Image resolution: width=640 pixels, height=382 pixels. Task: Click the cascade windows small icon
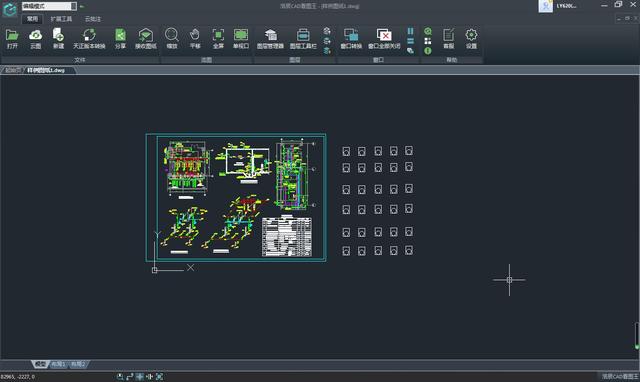click(x=411, y=51)
